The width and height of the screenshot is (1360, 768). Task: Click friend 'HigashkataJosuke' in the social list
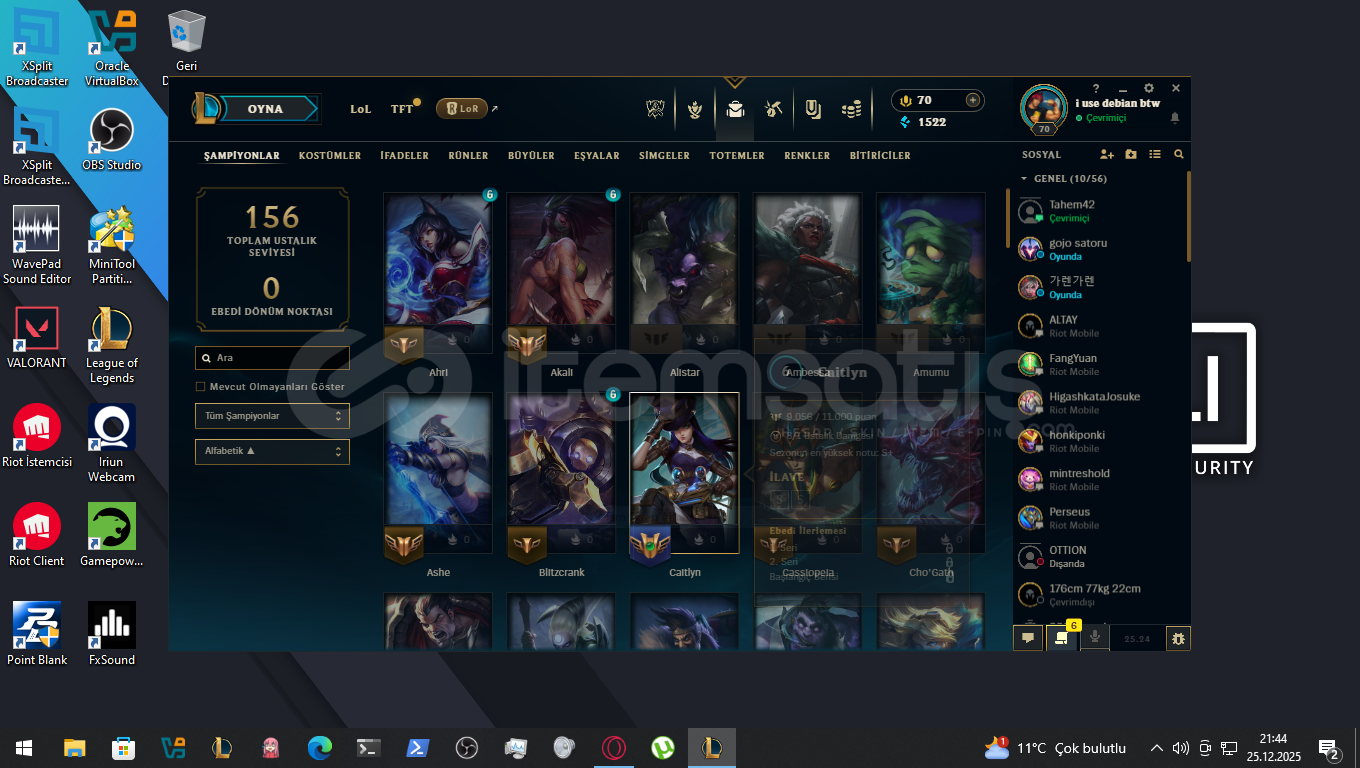1099,403
